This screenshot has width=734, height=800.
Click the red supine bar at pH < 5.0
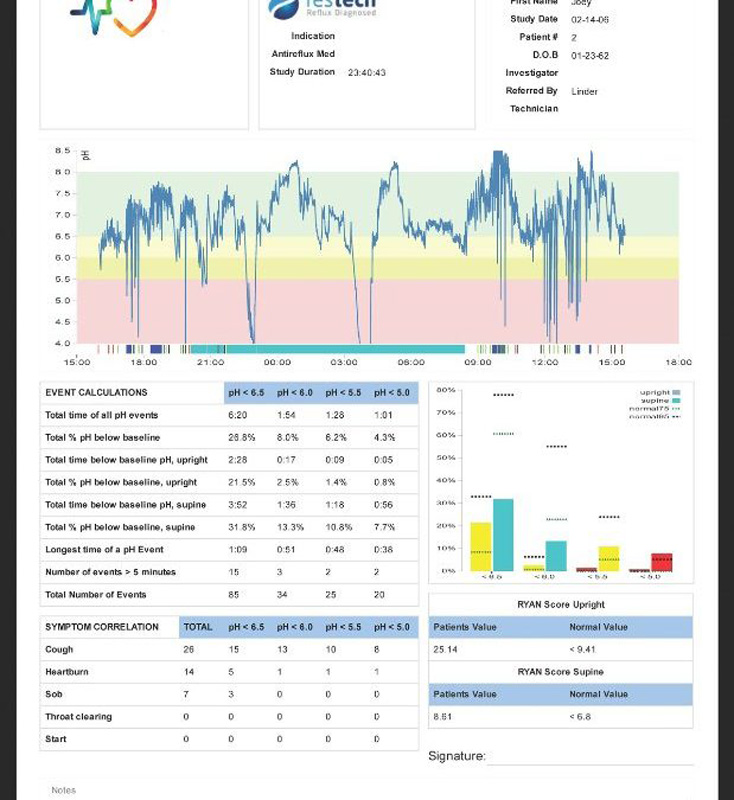coord(662,562)
